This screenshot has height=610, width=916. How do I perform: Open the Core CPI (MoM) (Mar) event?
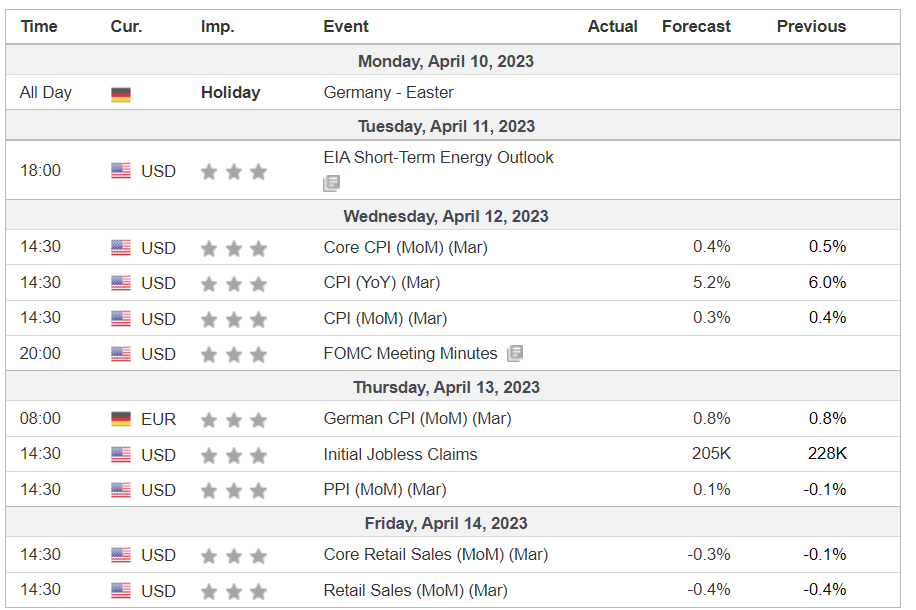pos(405,247)
